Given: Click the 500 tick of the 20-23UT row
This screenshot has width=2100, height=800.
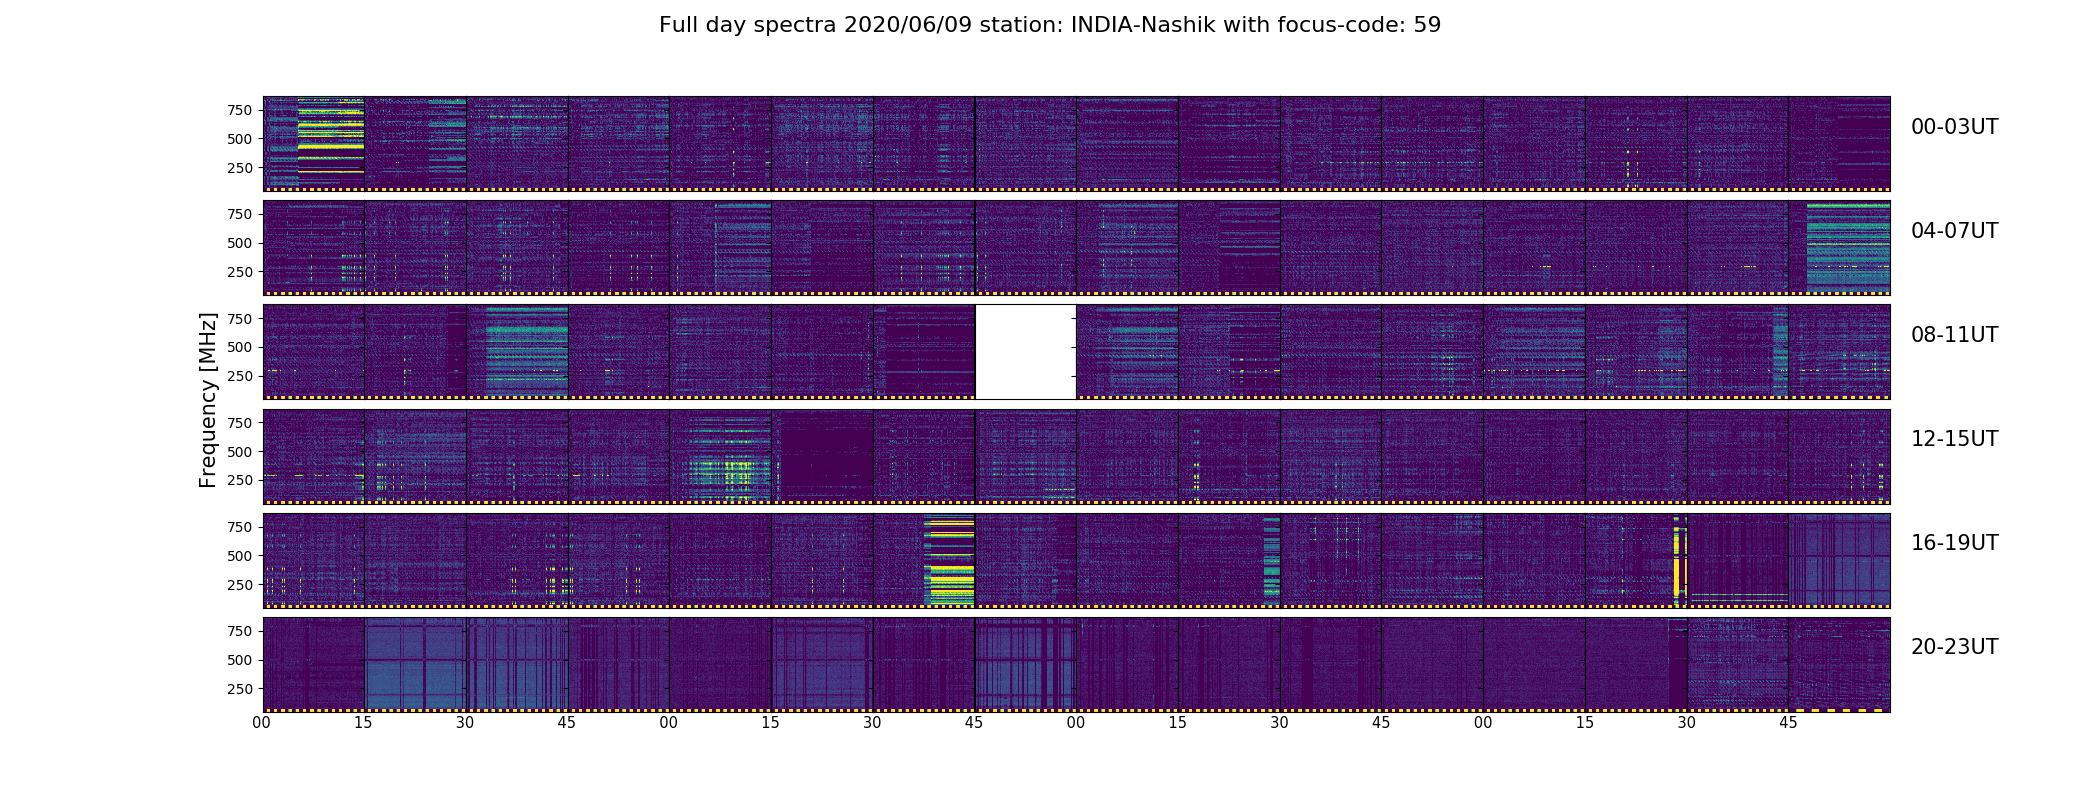Looking at the screenshot, I should pos(240,659).
